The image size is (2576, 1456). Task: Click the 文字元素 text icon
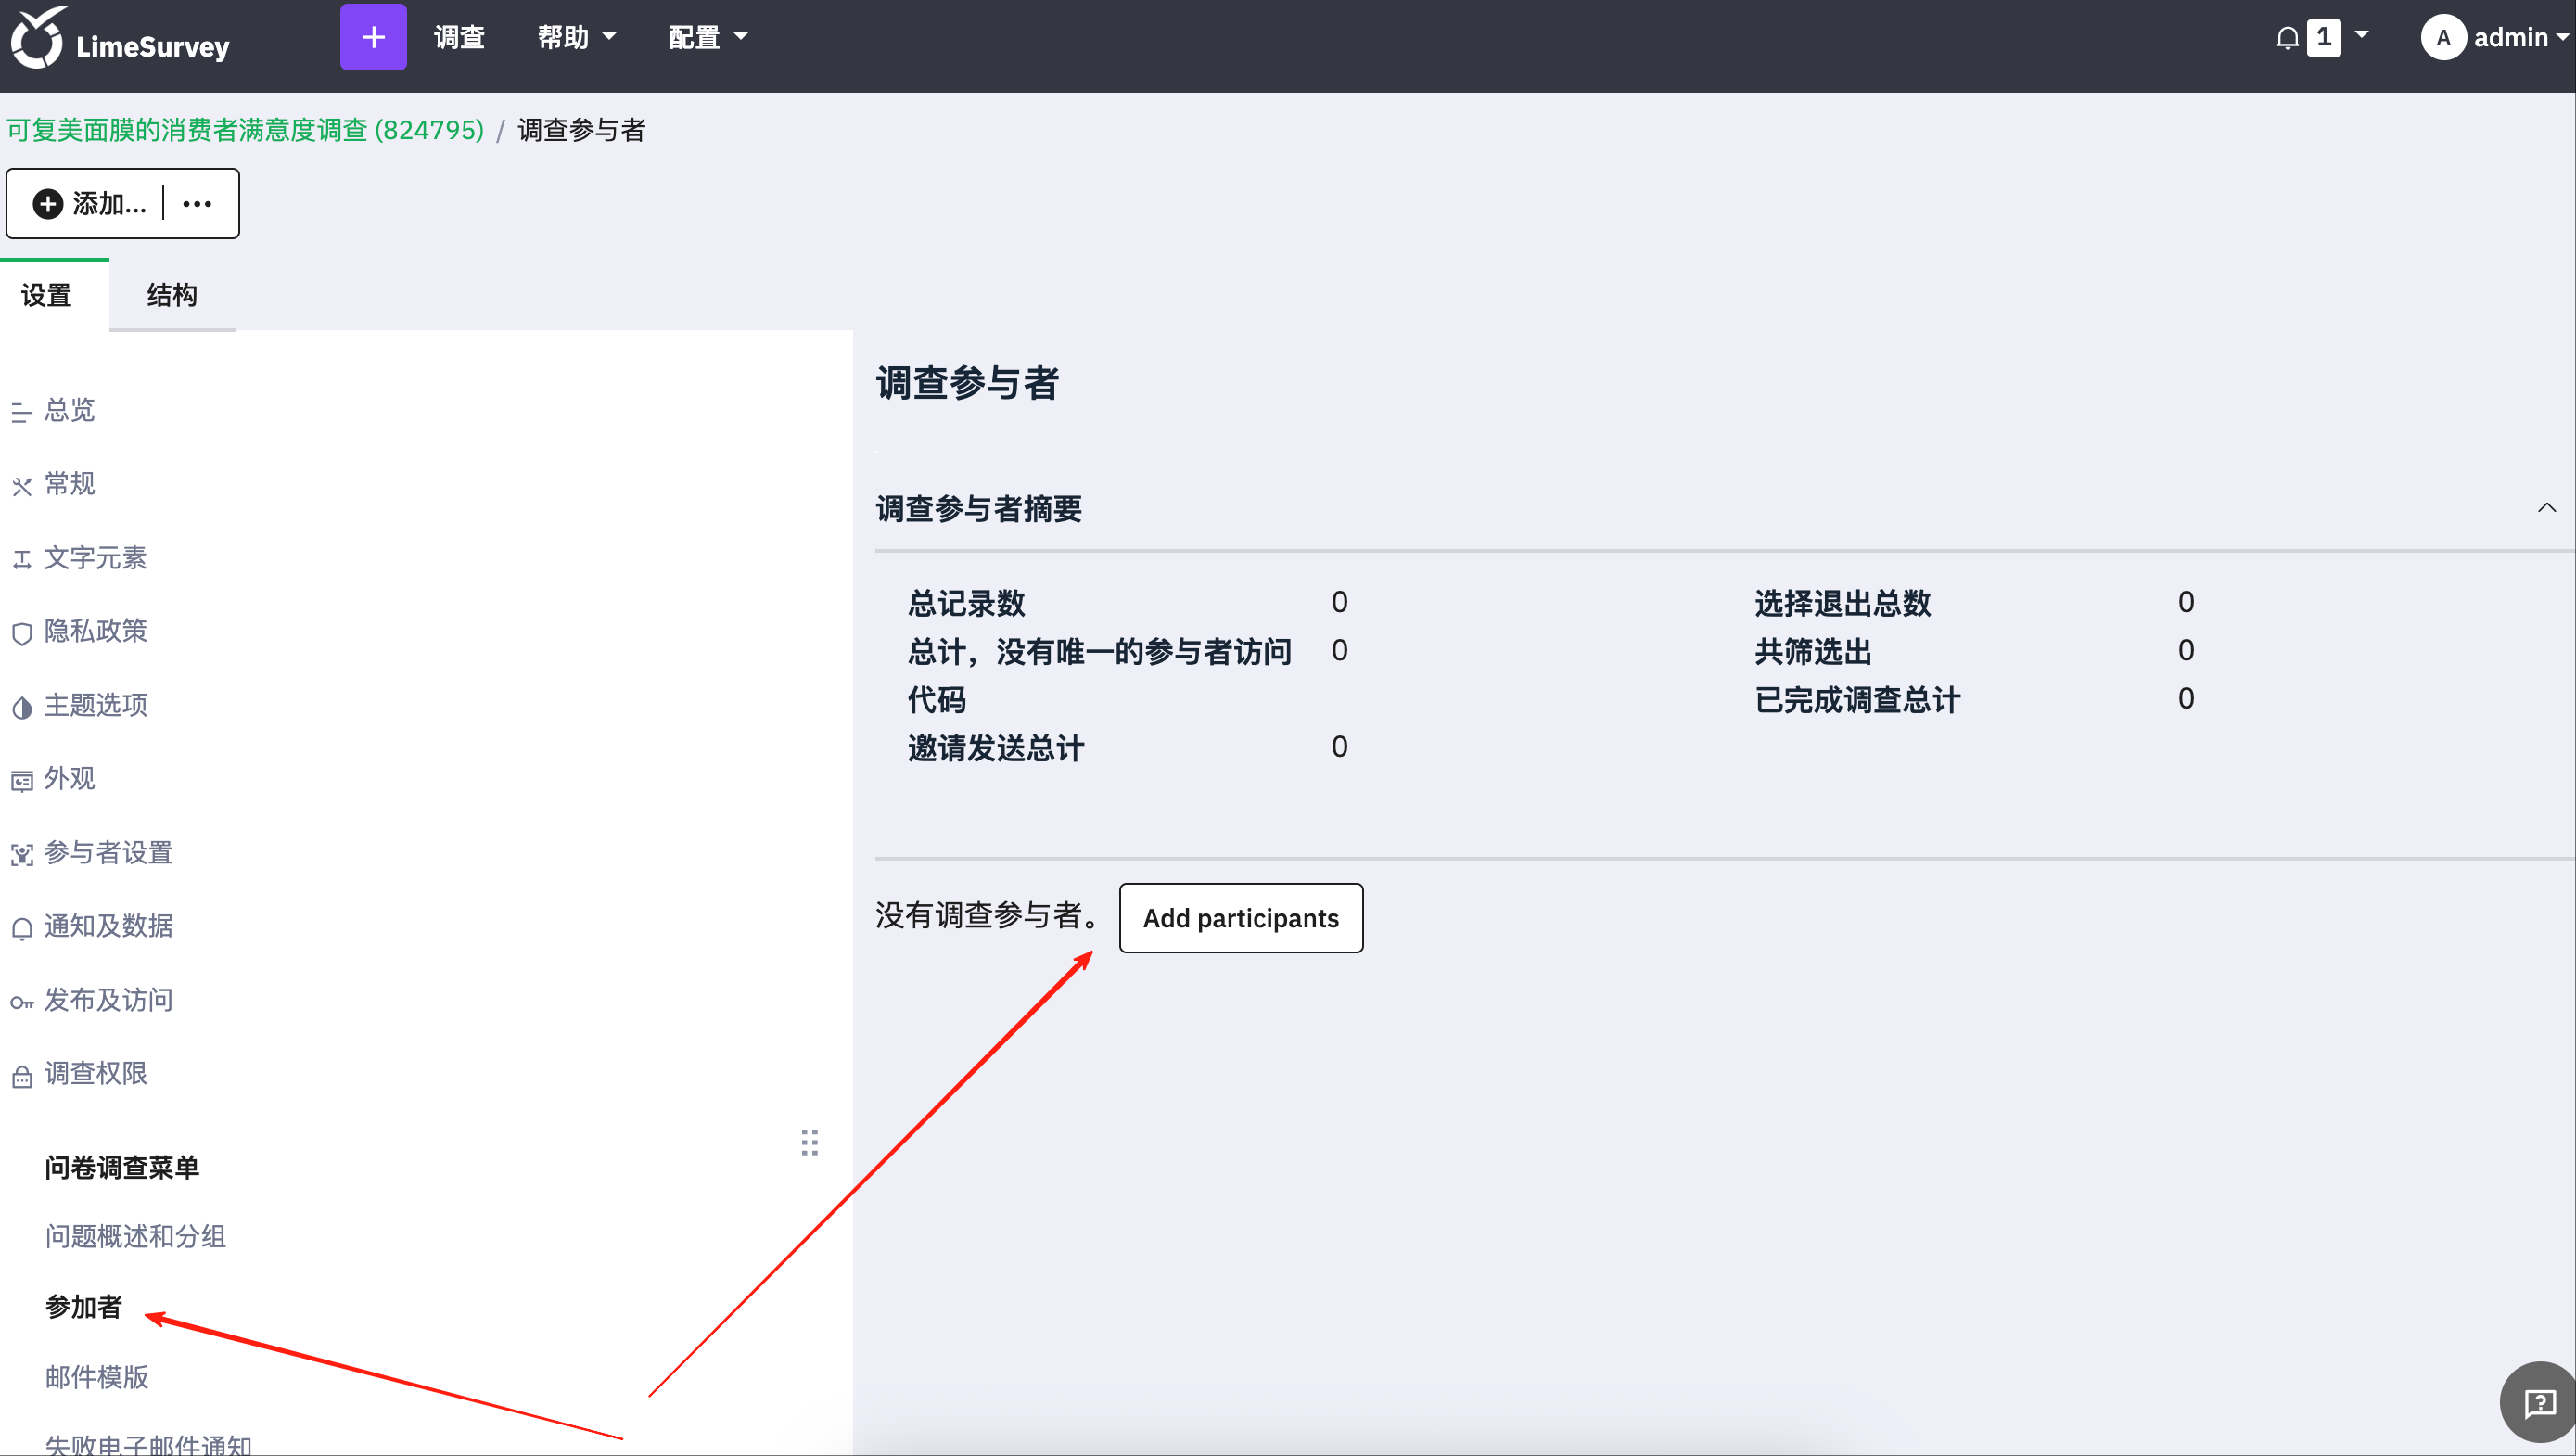click(21, 560)
